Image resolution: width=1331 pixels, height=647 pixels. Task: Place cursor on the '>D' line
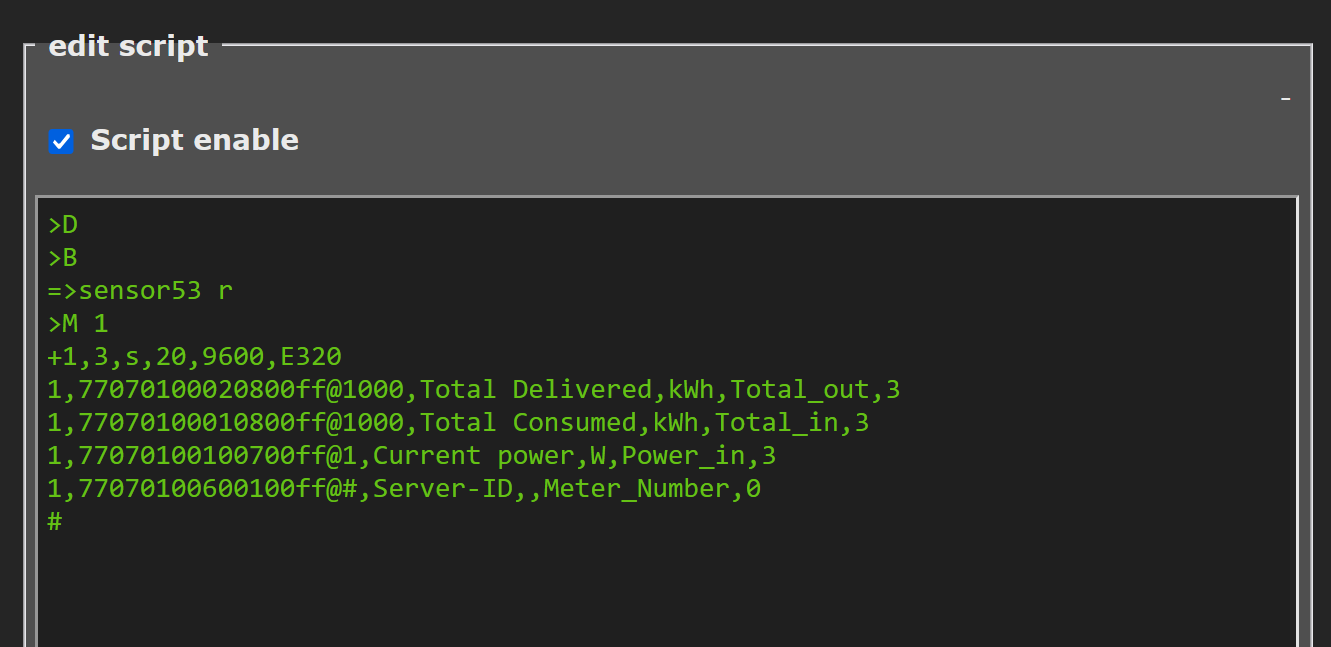[62, 226]
